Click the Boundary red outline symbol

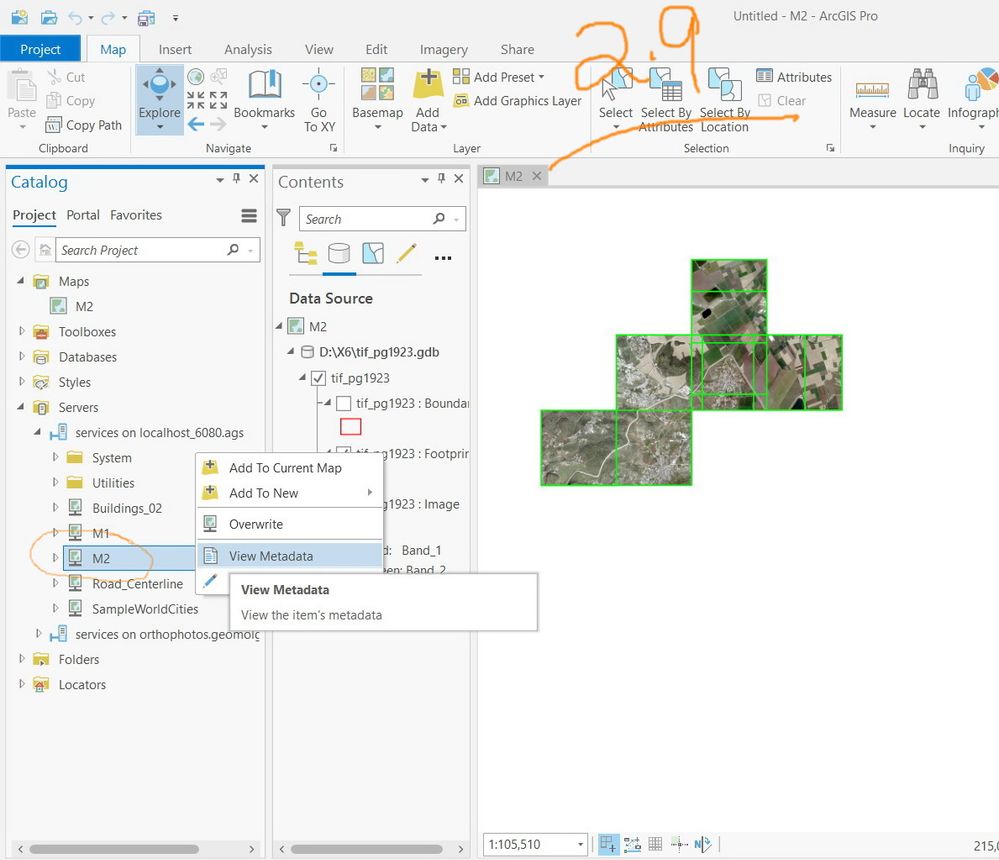pyautogui.click(x=350, y=426)
